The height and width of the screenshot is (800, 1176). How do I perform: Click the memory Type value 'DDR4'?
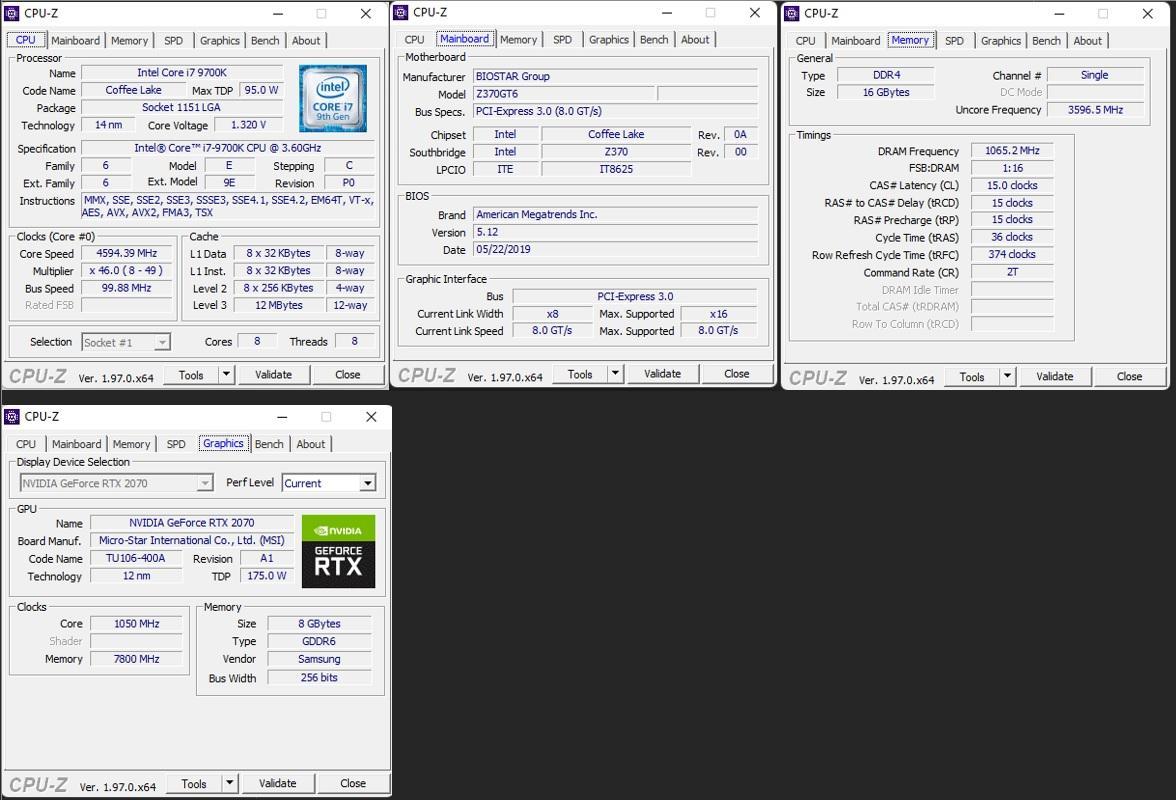pyautogui.click(x=886, y=75)
